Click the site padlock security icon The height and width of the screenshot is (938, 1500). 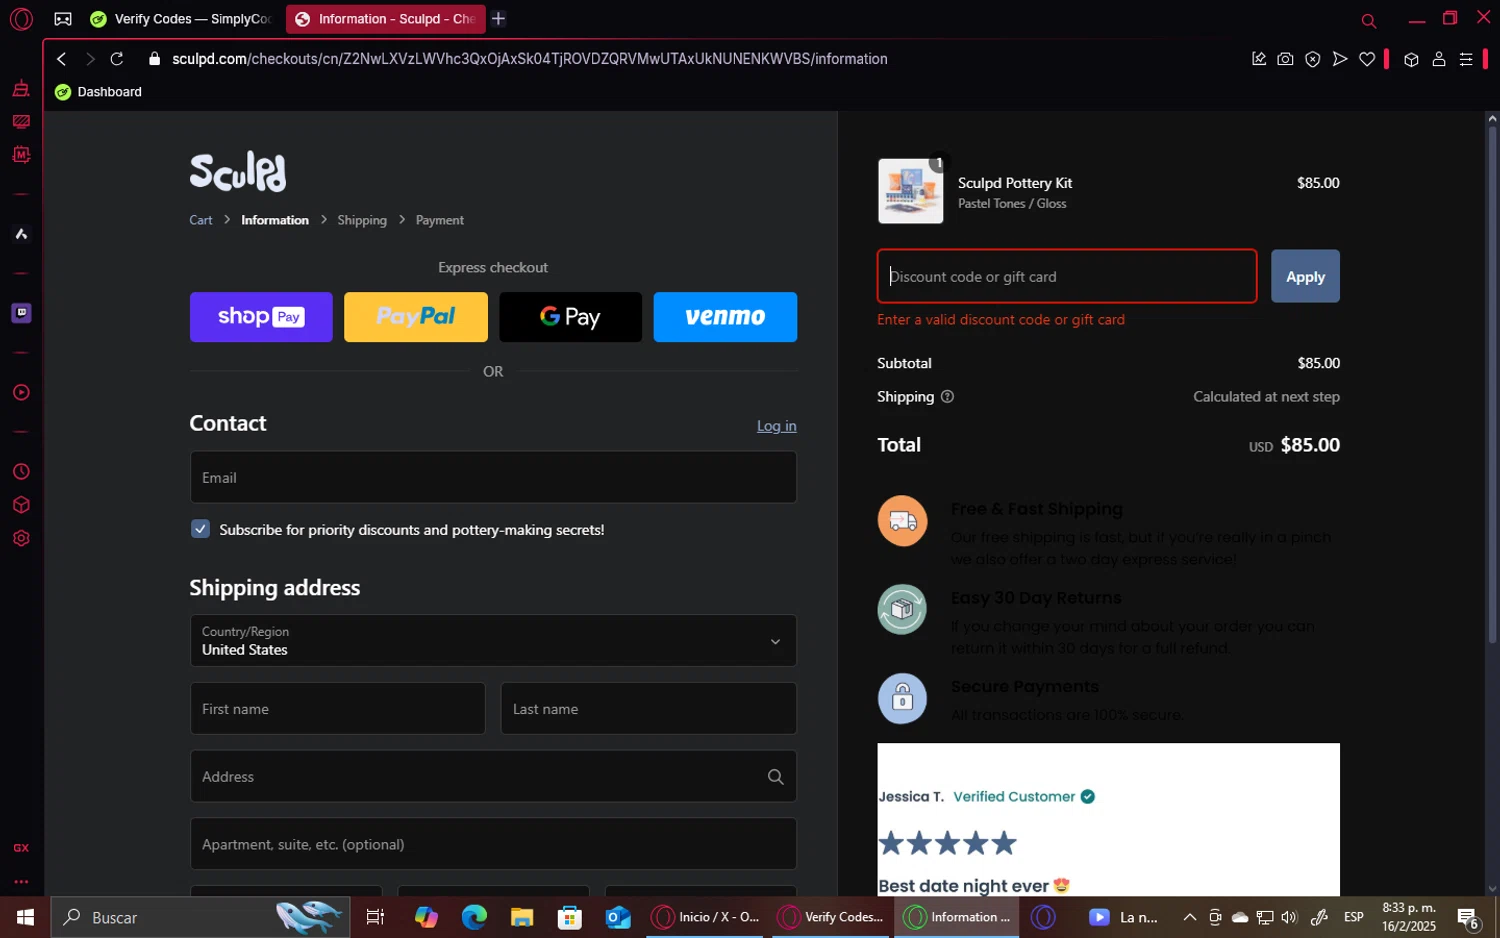[154, 59]
